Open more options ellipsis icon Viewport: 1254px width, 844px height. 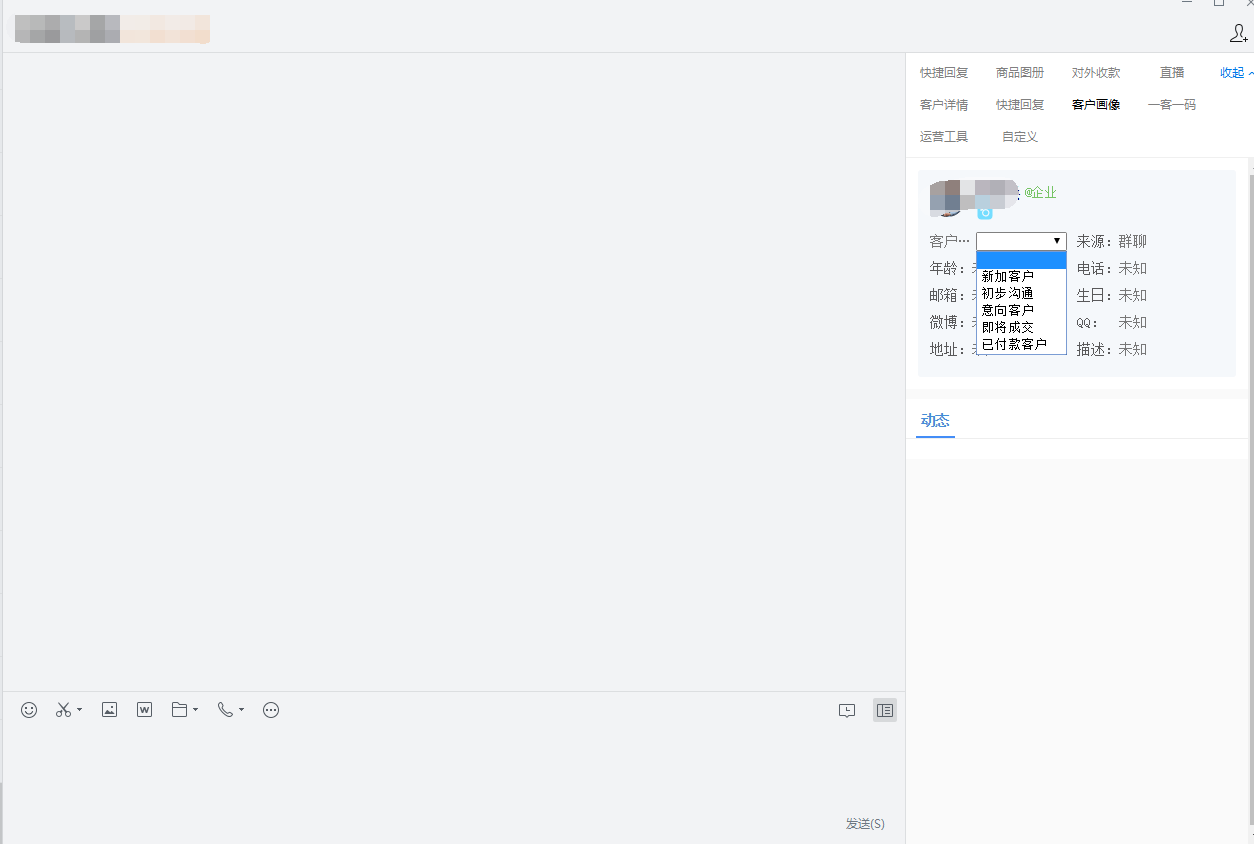271,710
